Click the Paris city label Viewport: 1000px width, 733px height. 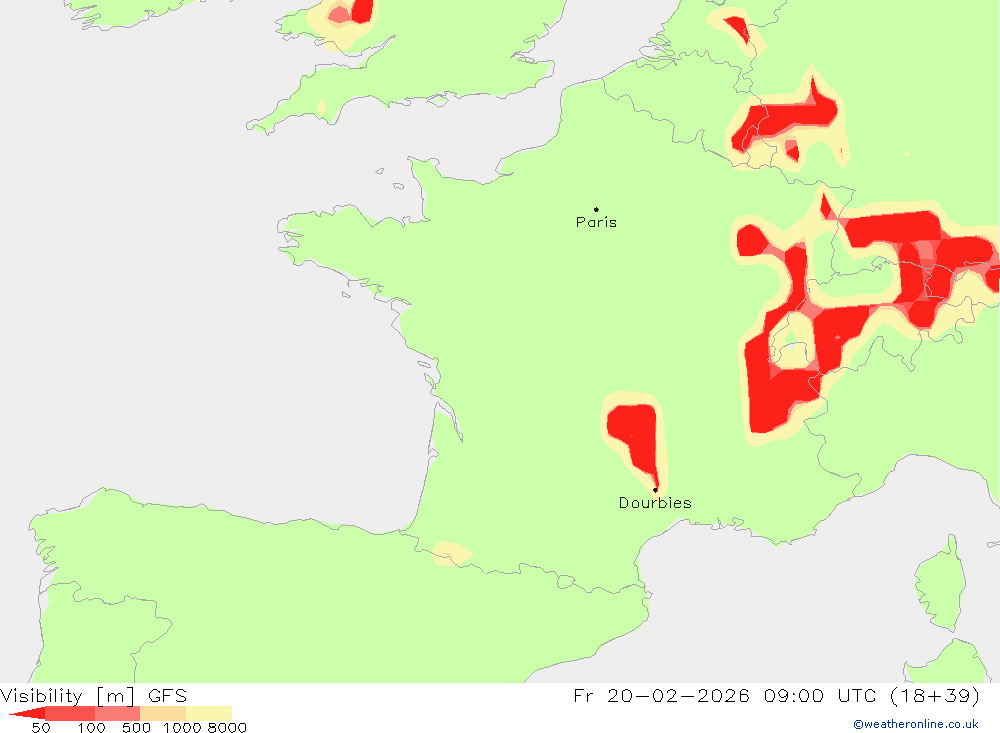[596, 222]
